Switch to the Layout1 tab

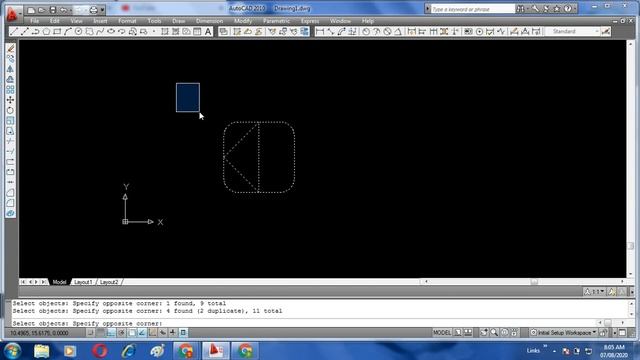tap(83, 282)
